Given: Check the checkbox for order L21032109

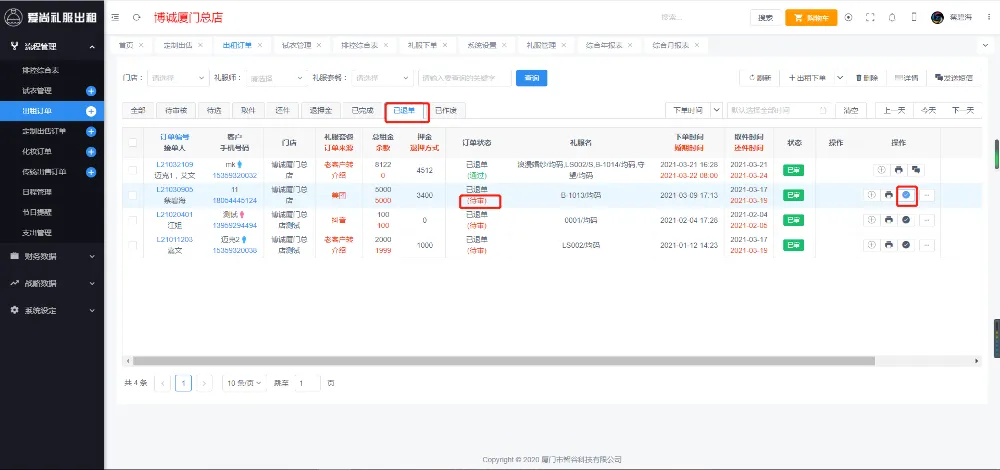Looking at the screenshot, I should tap(133, 169).
